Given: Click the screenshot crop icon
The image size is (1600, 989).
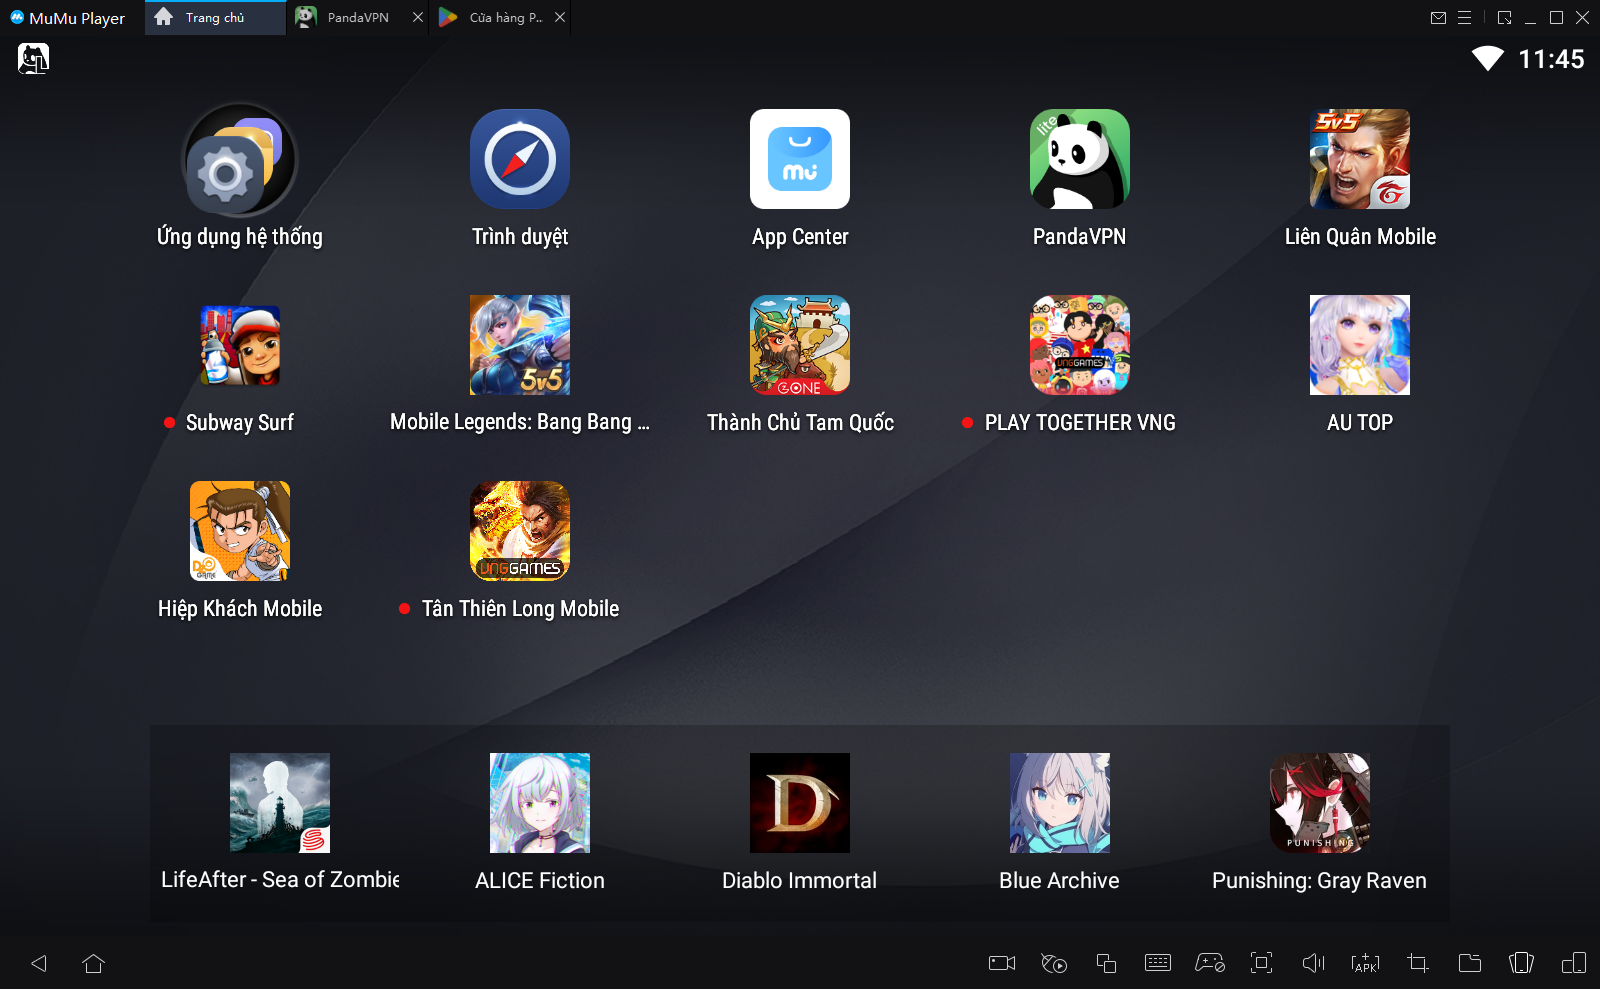Looking at the screenshot, I should 1417,963.
